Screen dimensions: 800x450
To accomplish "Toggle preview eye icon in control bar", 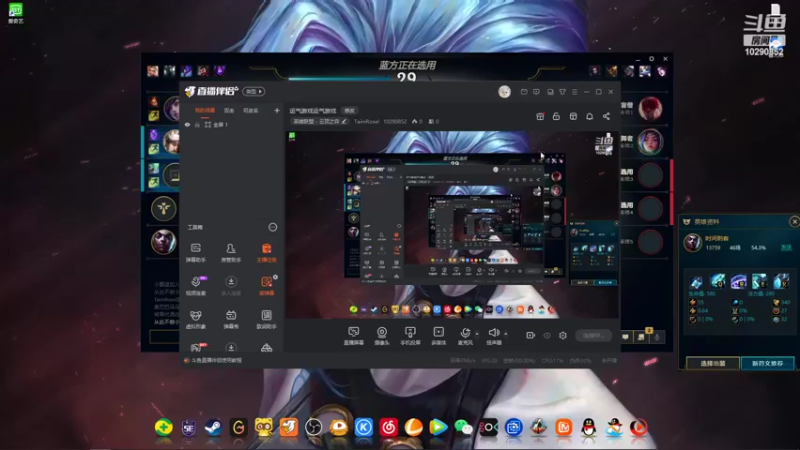I will click(x=547, y=335).
